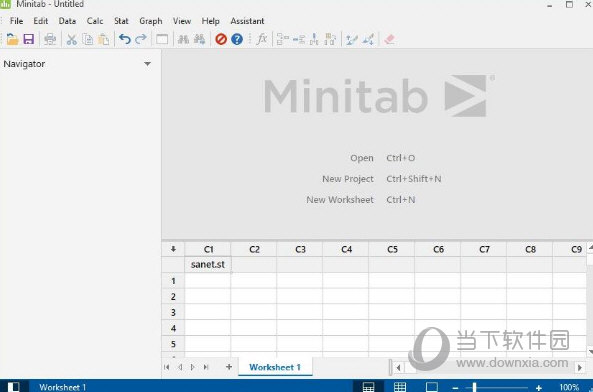
Task: Click the sanet.st column name cell
Action: pos(208,265)
